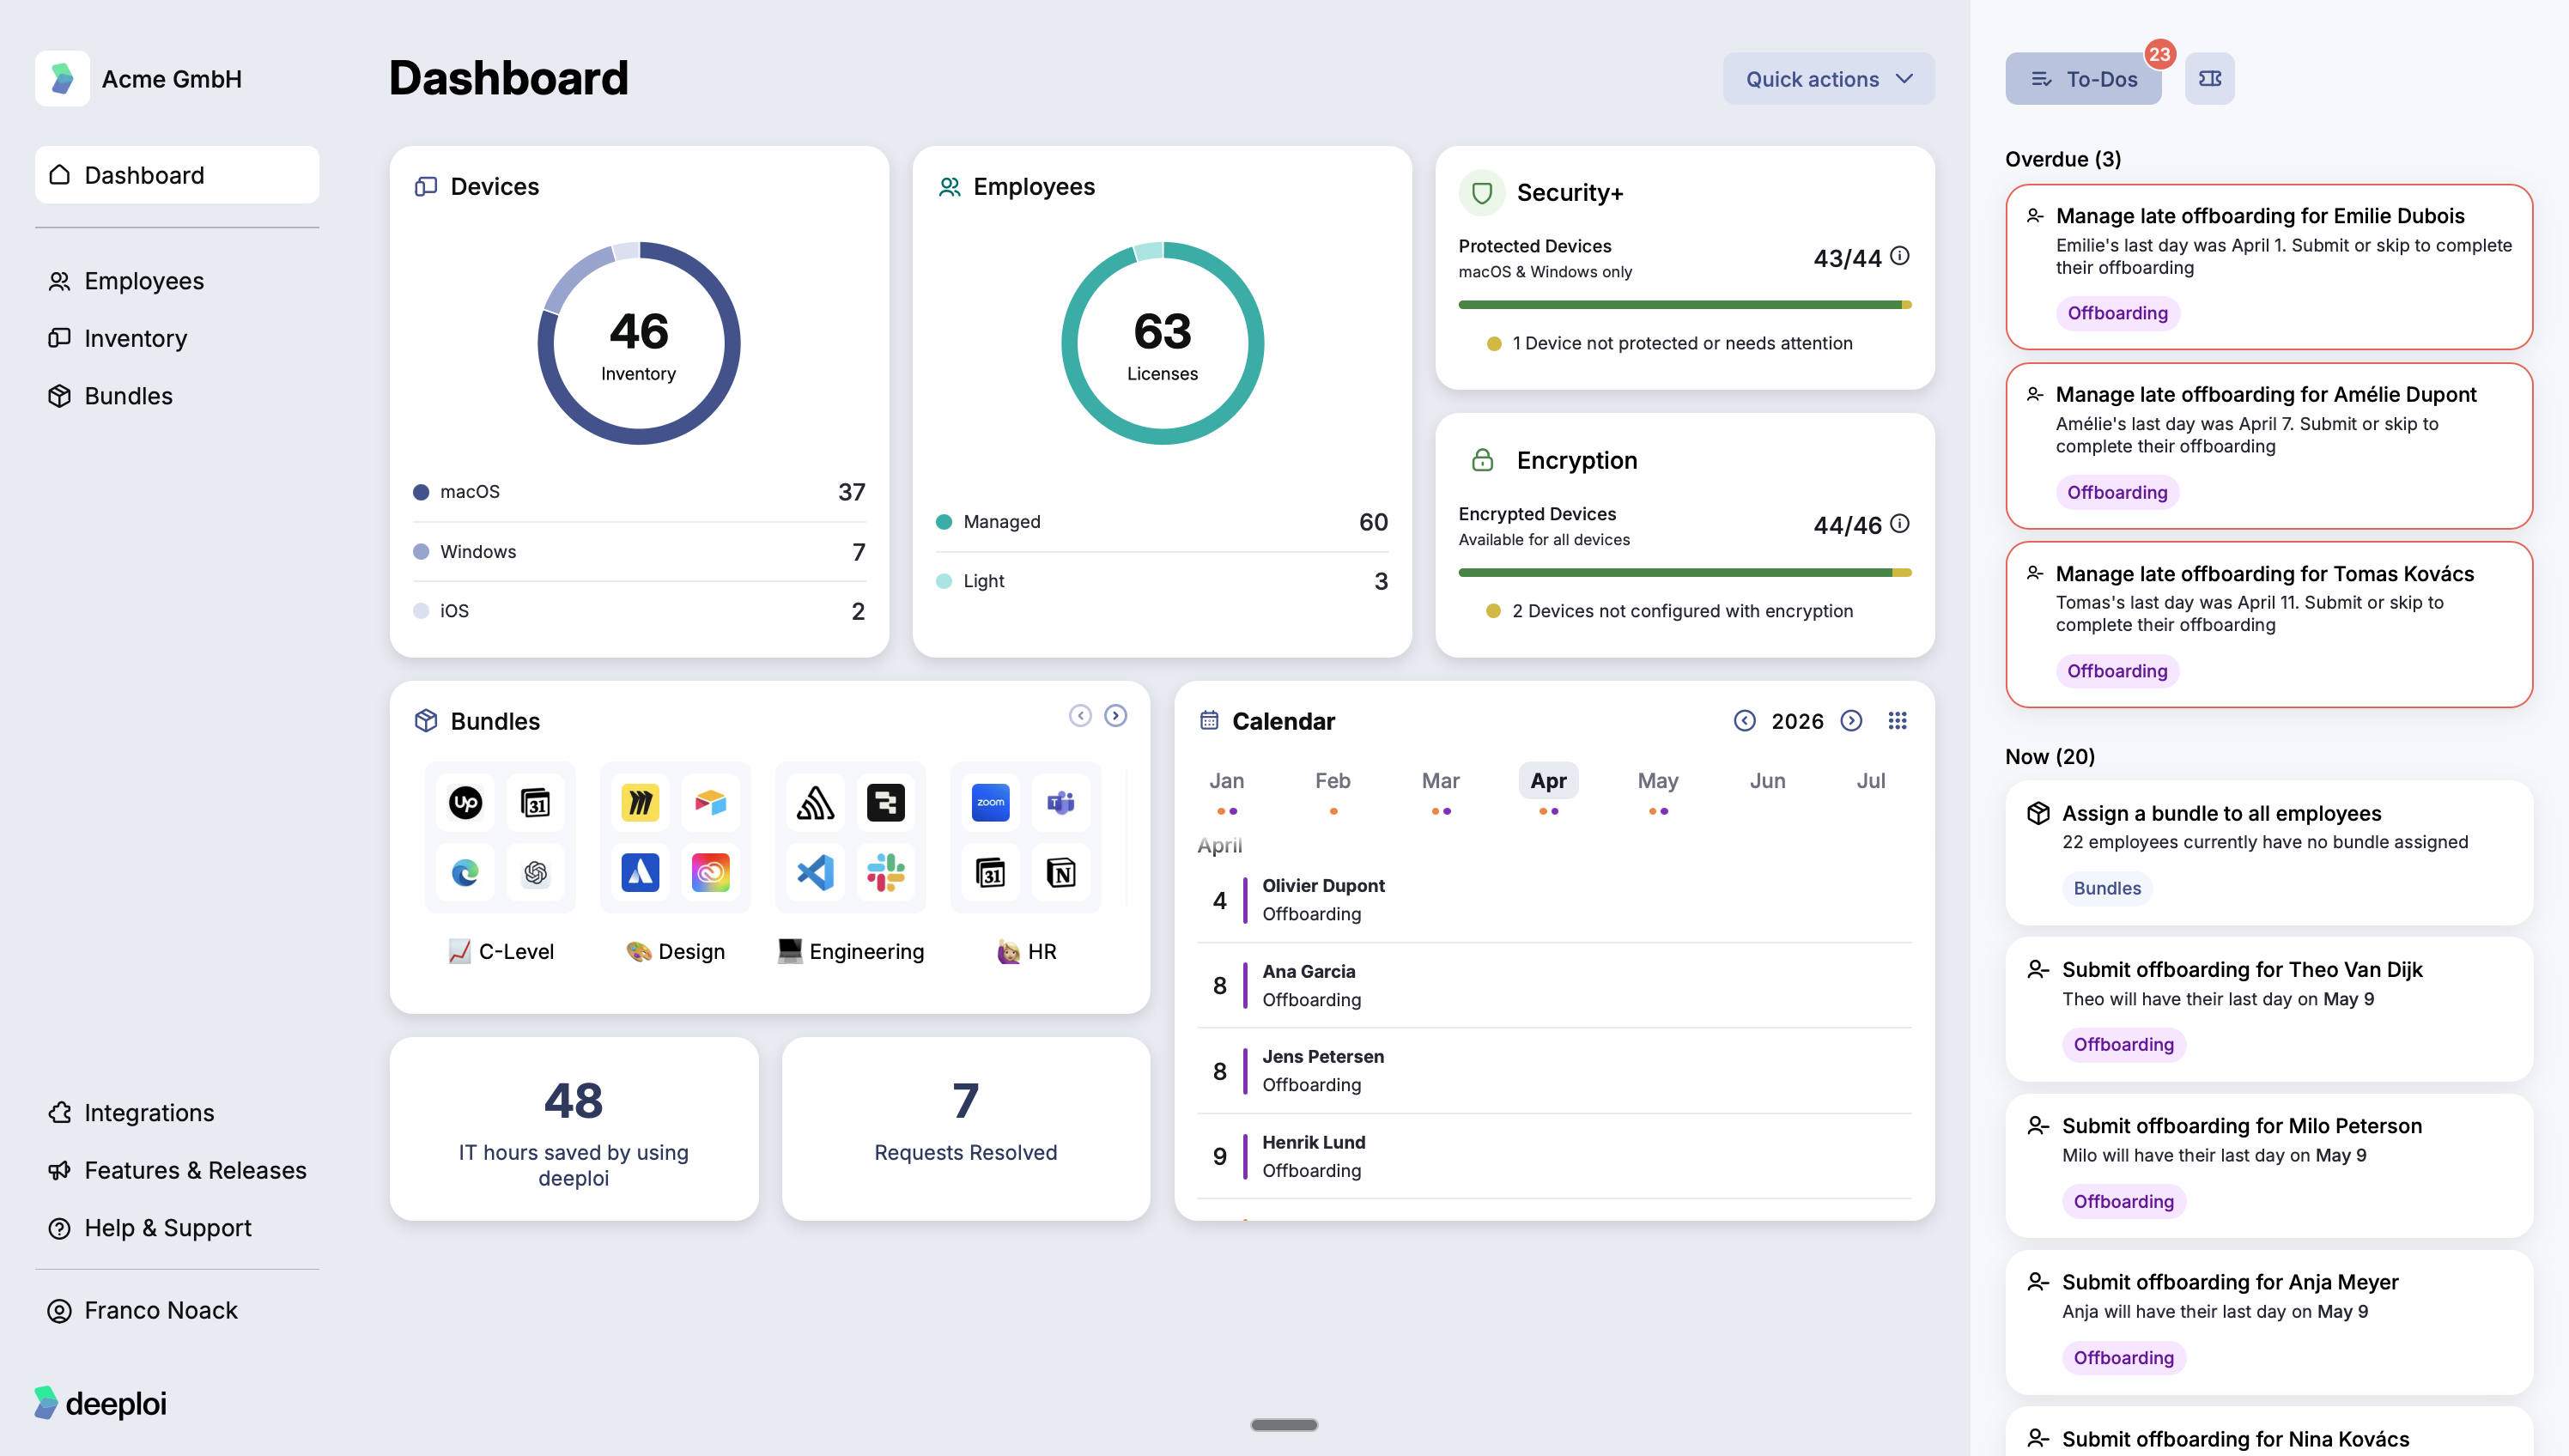This screenshot has height=1456, width=2569.
Task: Open the Inventory section in the sidebar
Action: tap(135, 338)
